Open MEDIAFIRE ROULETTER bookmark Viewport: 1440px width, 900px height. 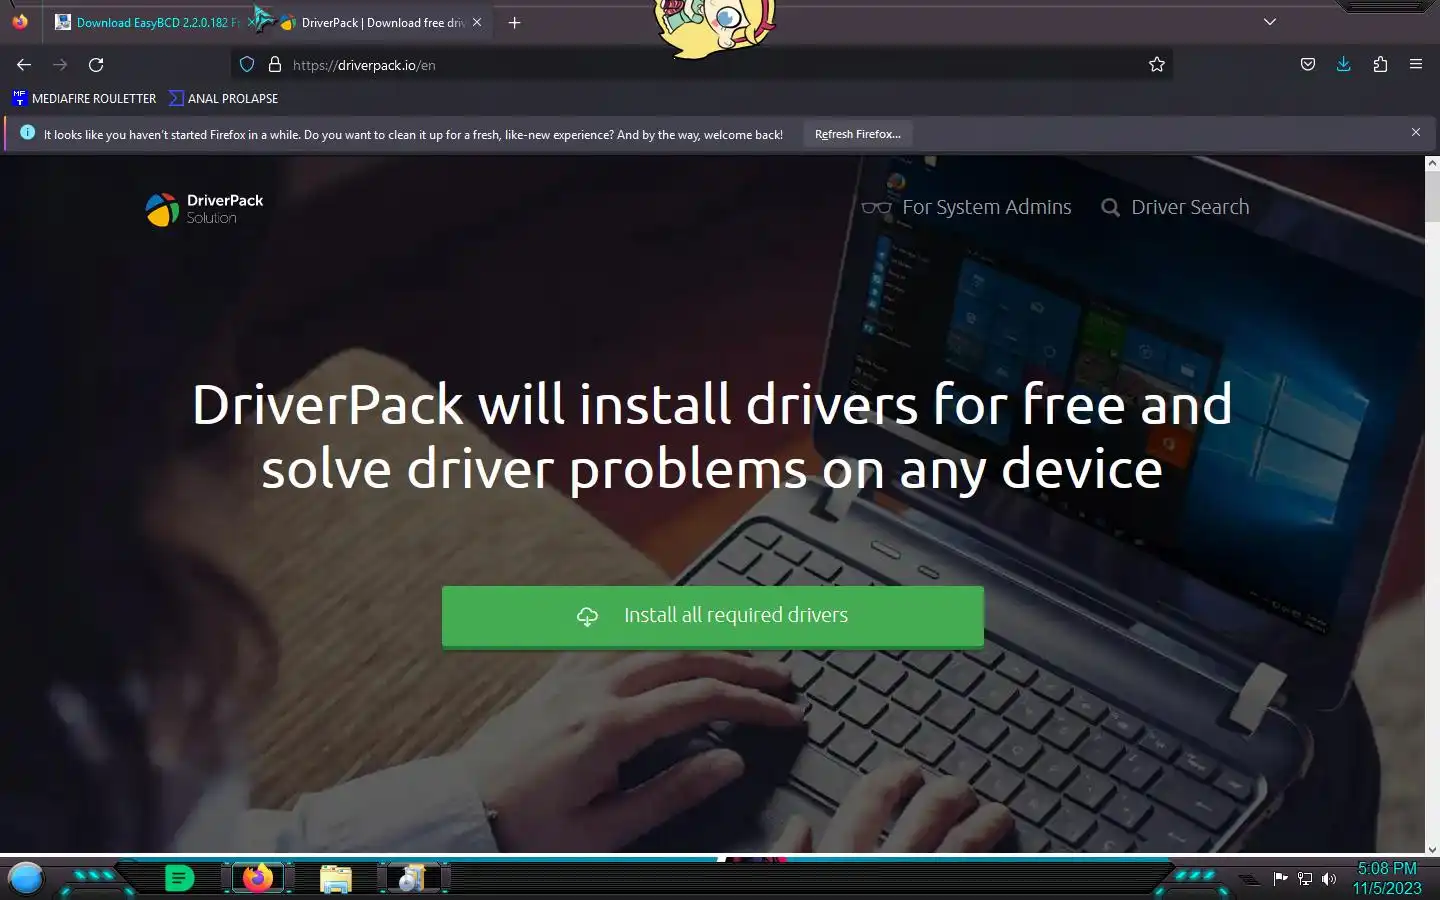coord(84,98)
